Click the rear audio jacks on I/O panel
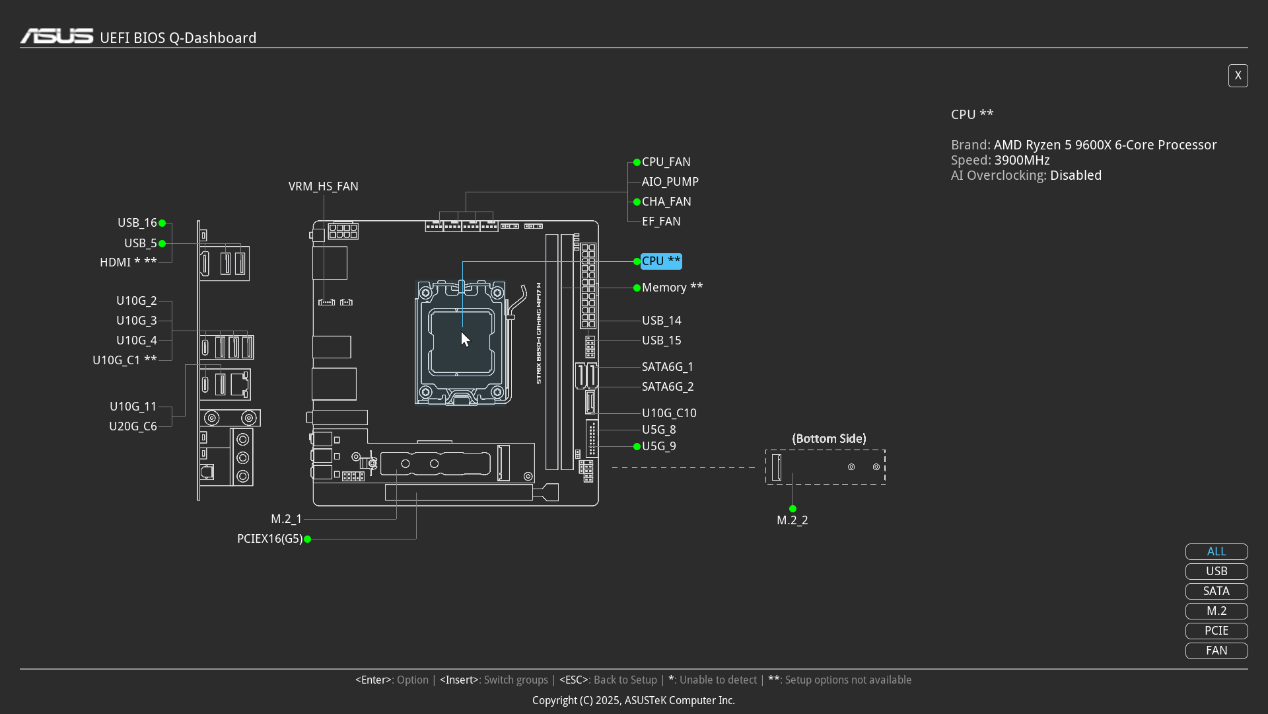1268x714 pixels. [x=243, y=456]
